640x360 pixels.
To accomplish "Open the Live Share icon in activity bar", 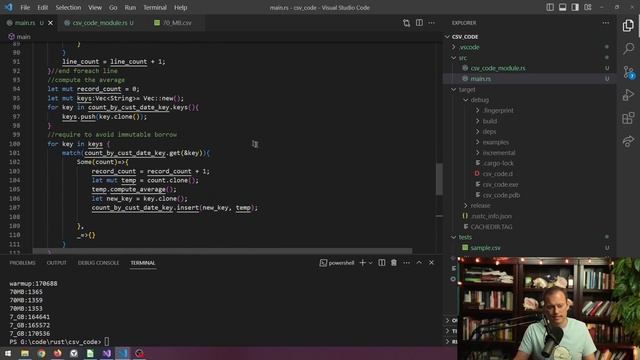I will 628,141.
